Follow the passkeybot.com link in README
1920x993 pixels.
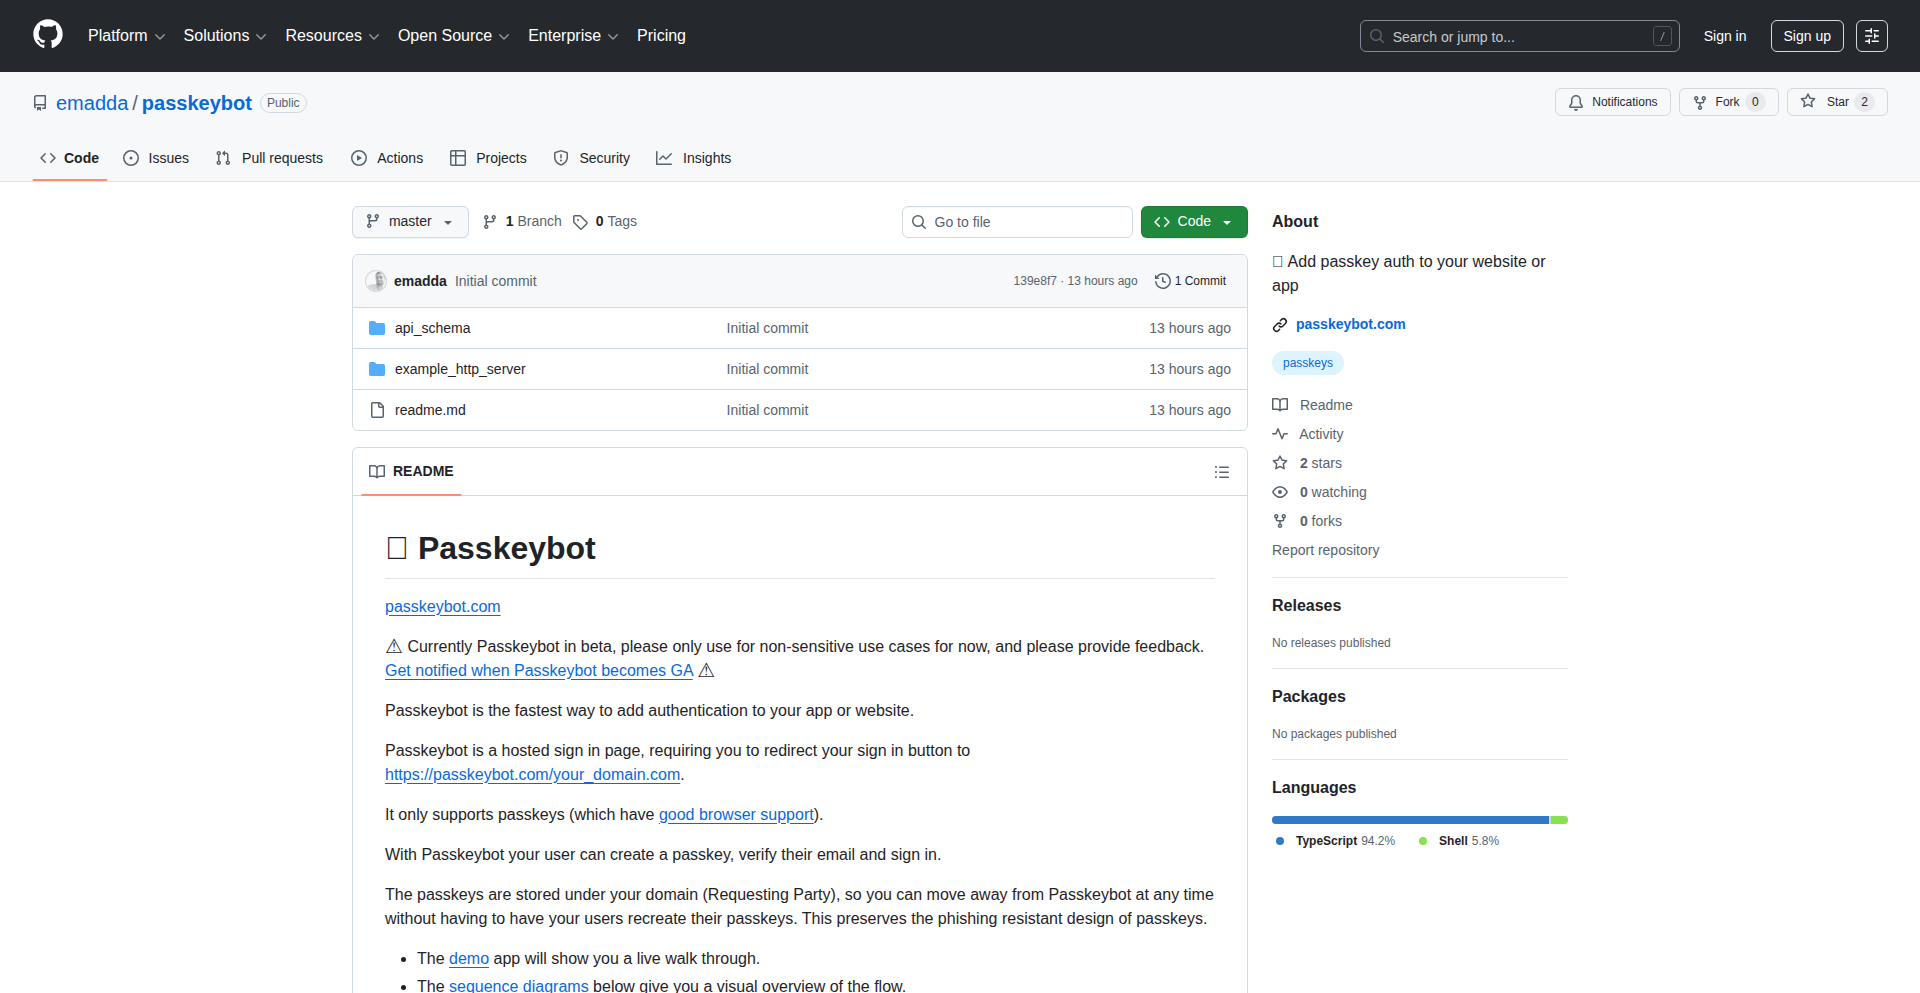(442, 606)
